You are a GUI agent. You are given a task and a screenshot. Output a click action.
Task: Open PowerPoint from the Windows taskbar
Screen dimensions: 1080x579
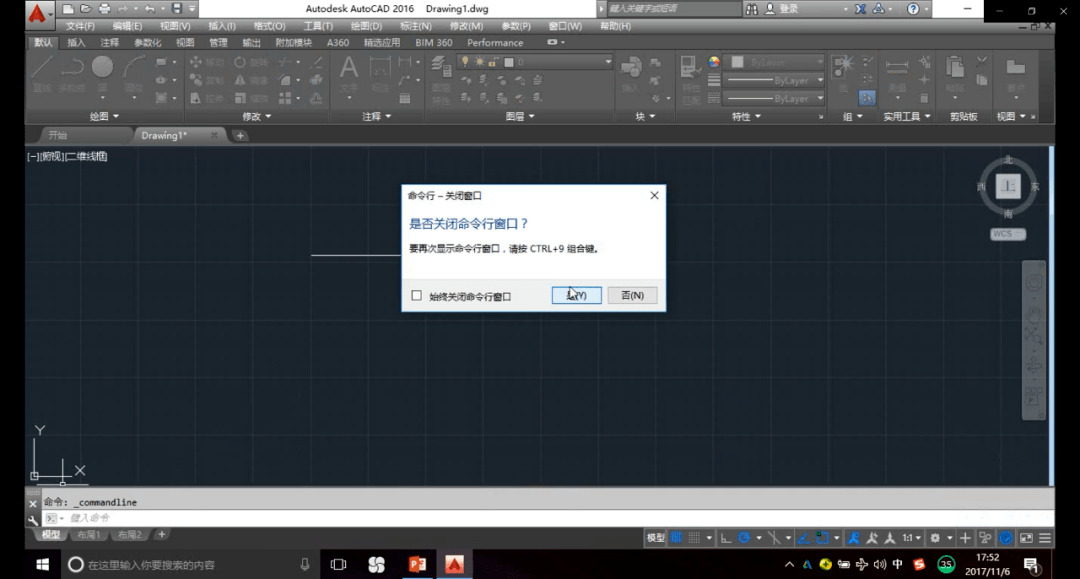(x=417, y=565)
